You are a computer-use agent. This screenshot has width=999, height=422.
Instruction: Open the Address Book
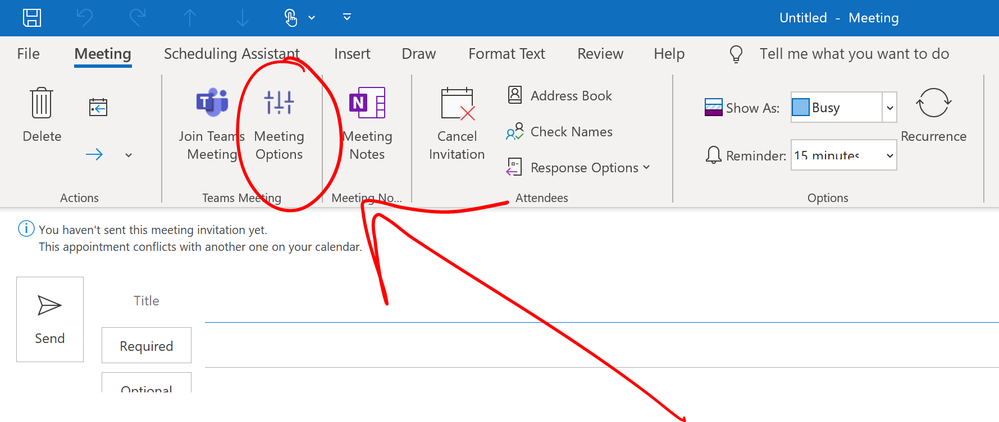559,96
